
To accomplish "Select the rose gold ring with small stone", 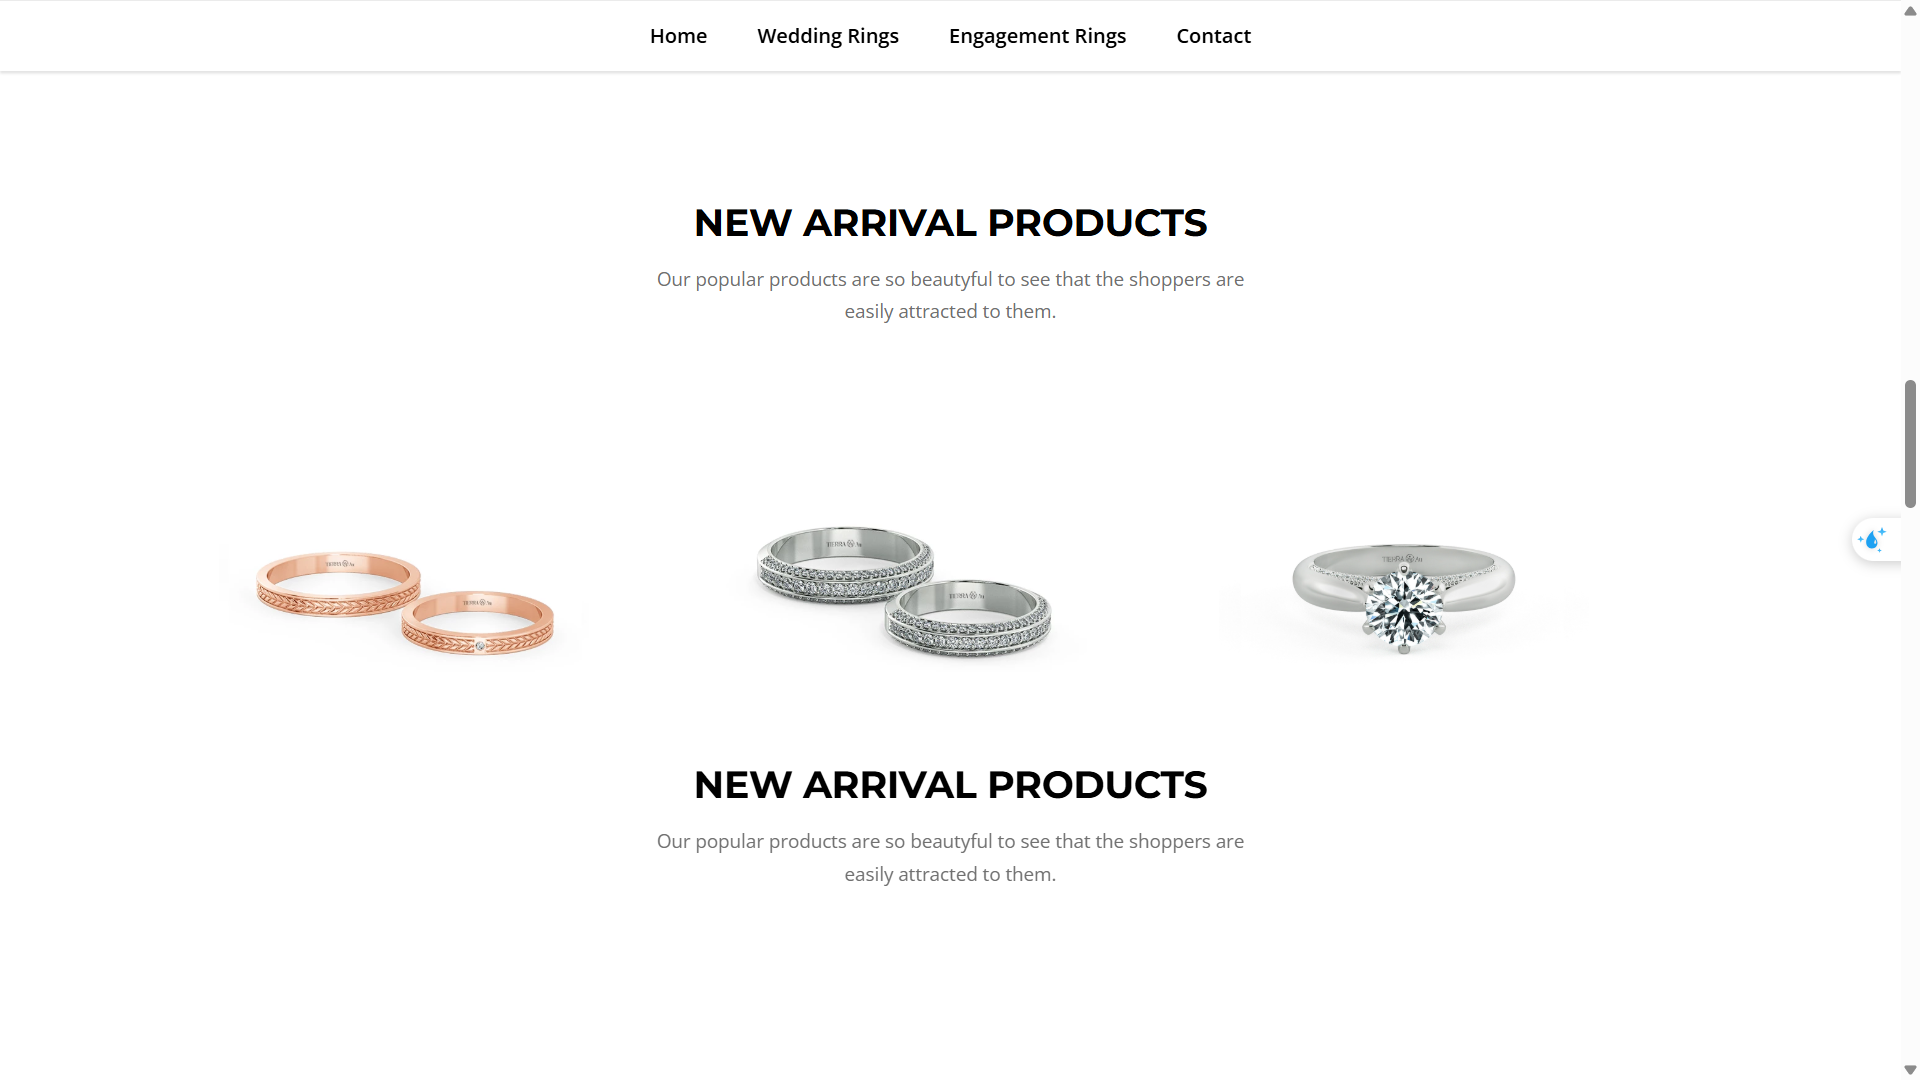I will (478, 623).
